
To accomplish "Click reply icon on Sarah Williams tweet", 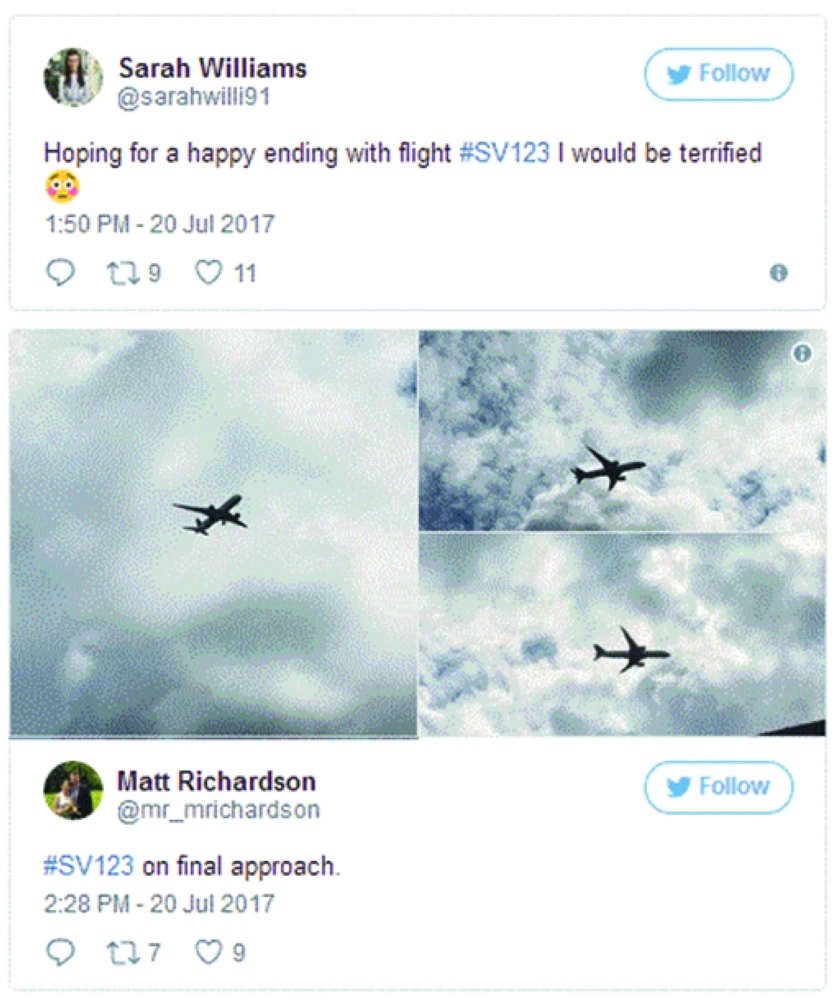I will (x=61, y=273).
